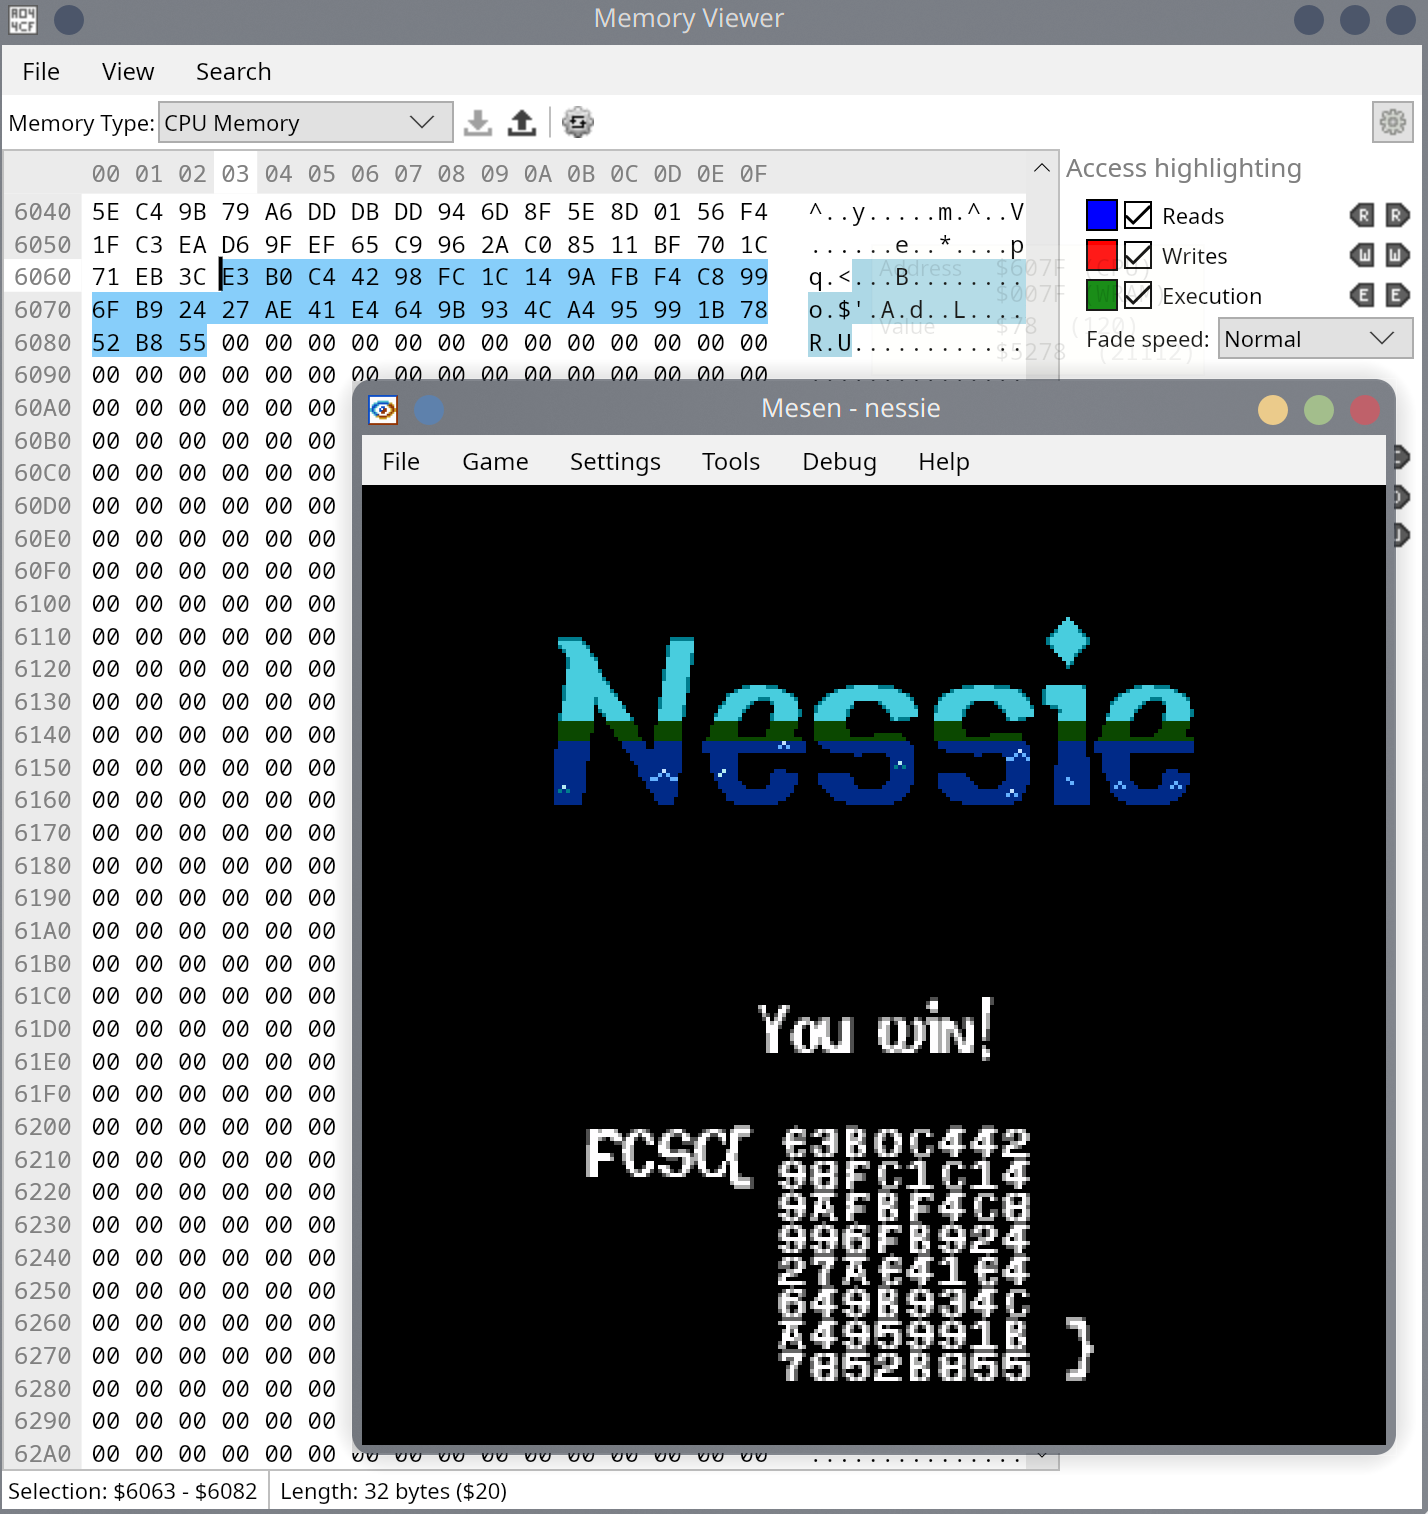This screenshot has height=1514, width=1428.
Task: Open File menu in Memory Viewer
Action: [41, 71]
